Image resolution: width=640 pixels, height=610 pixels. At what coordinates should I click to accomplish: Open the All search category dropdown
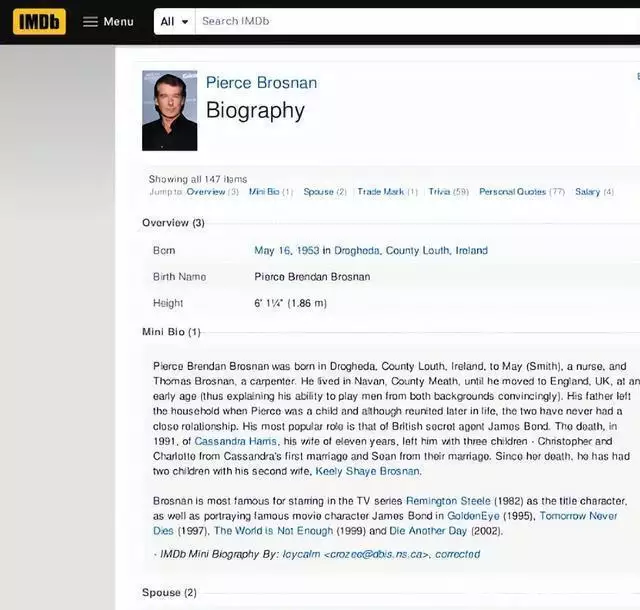click(174, 21)
